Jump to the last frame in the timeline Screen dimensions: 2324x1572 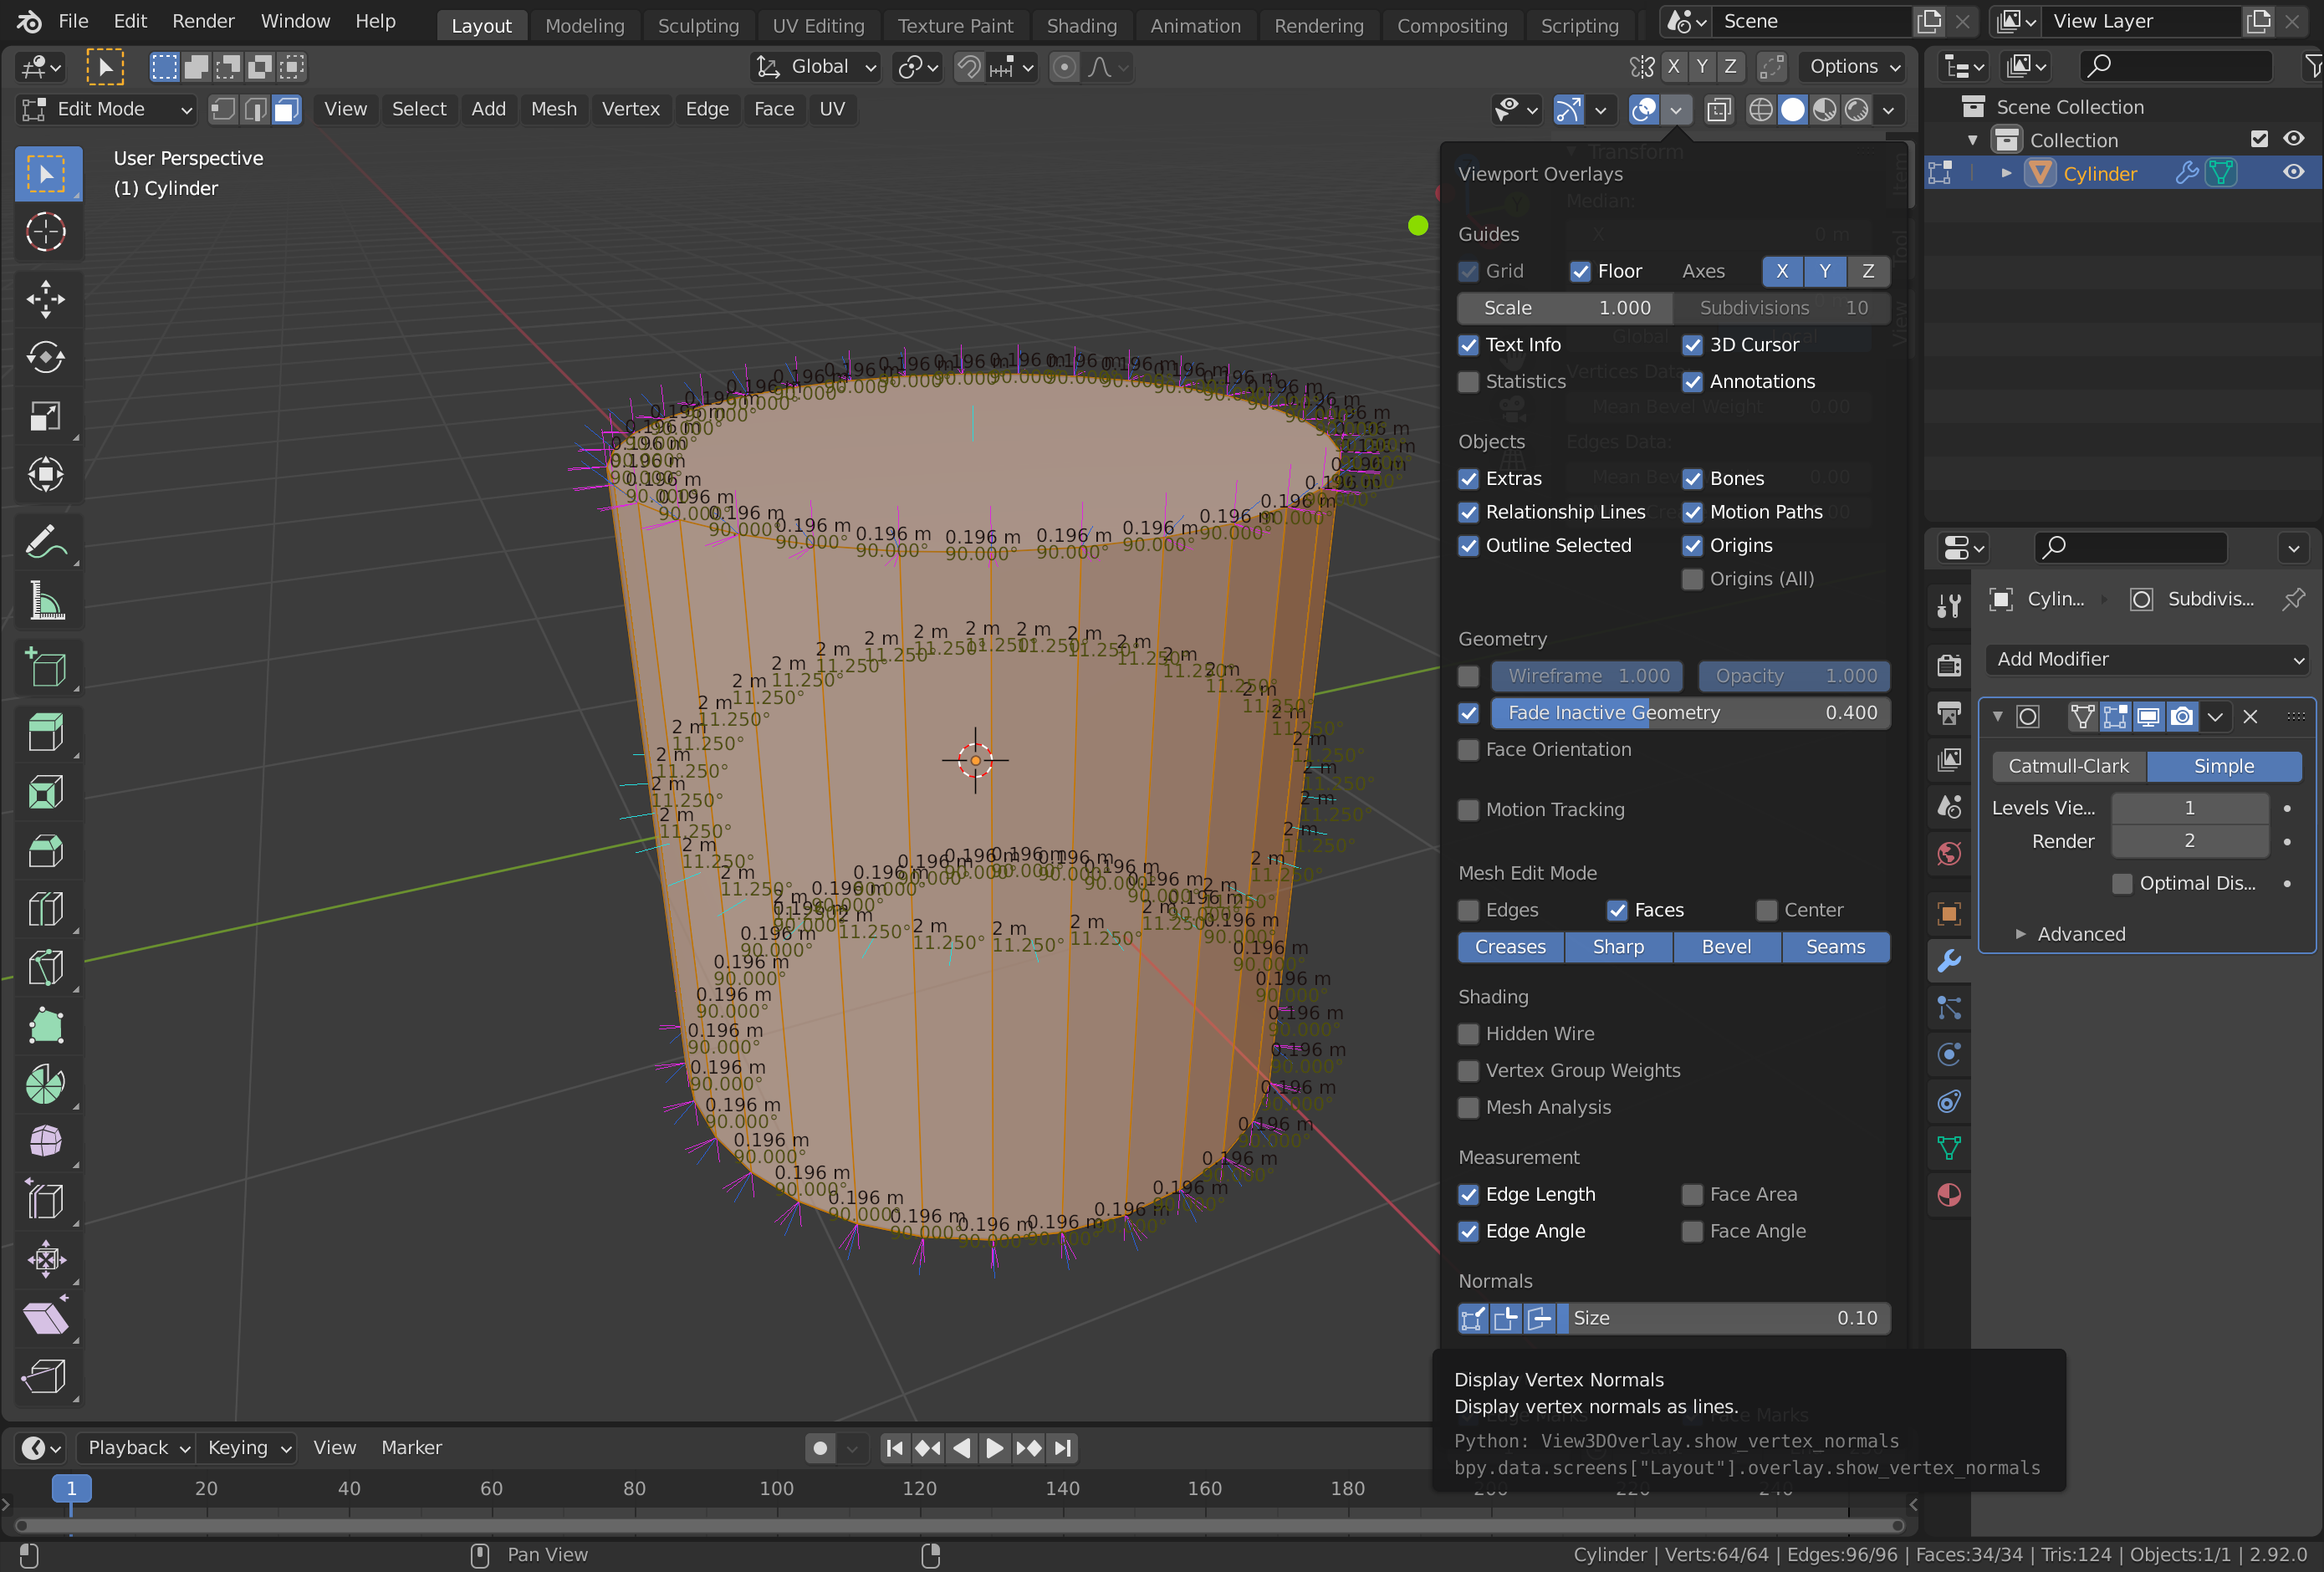point(1062,1447)
